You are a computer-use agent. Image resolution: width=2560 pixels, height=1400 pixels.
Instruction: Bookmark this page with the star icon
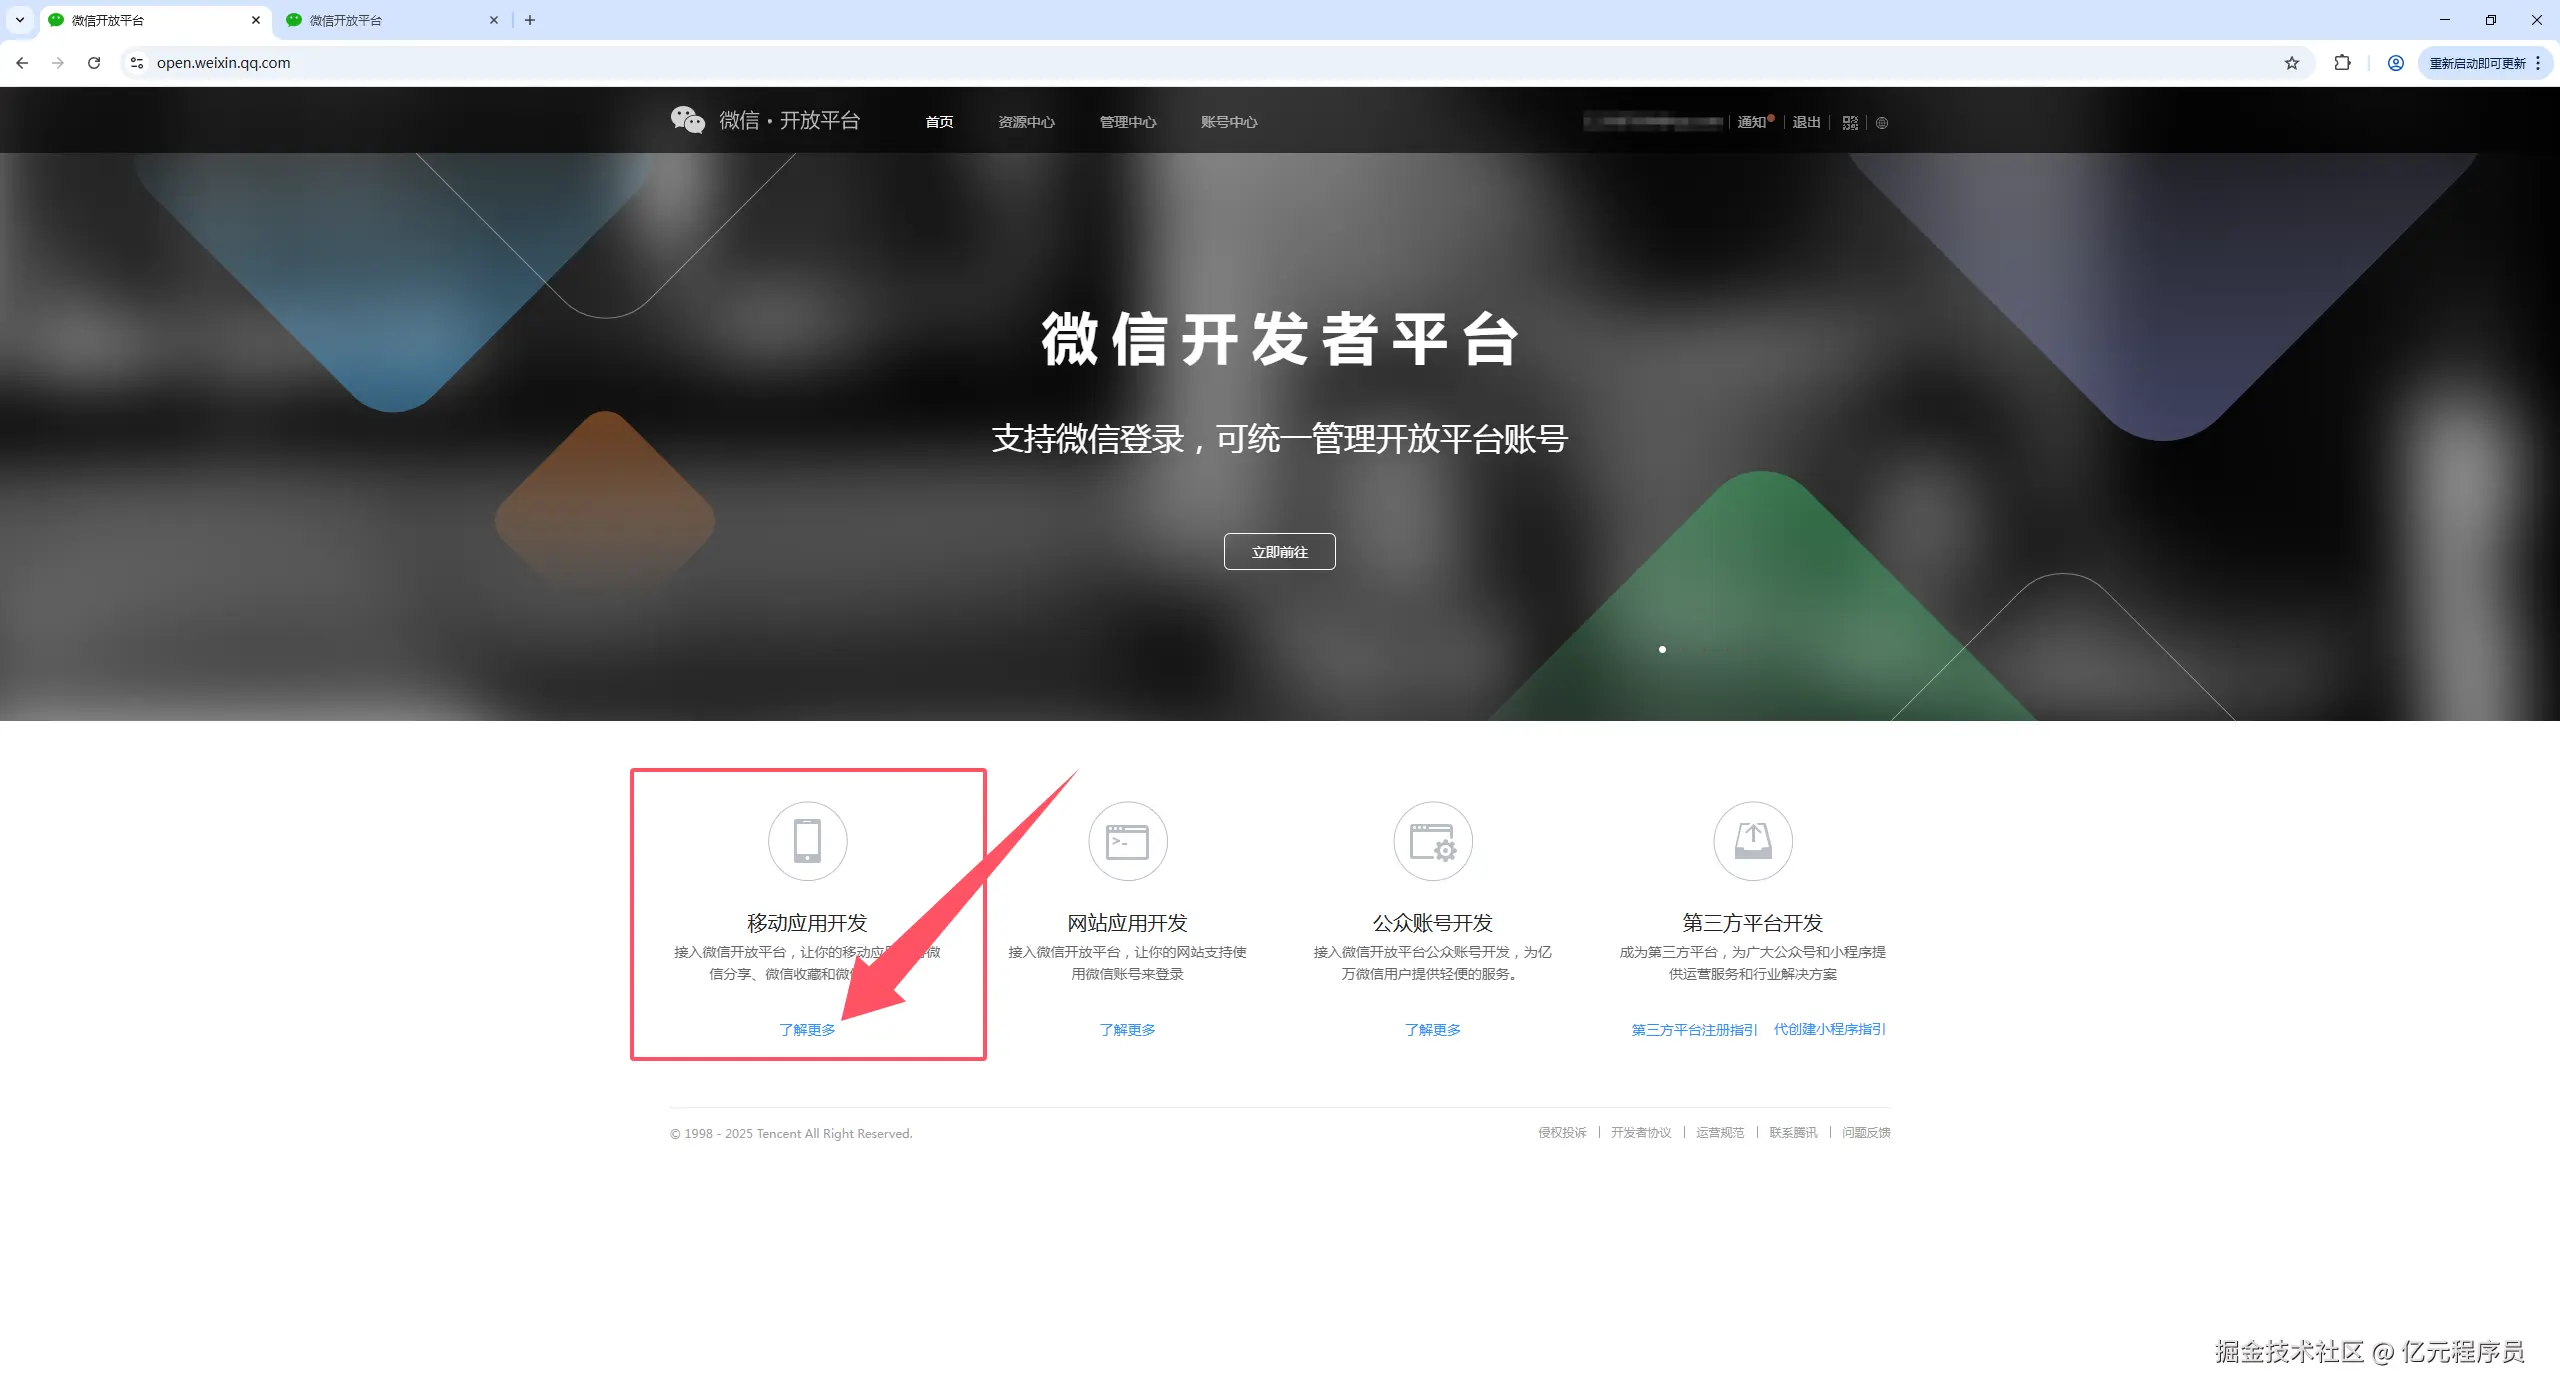point(2292,63)
